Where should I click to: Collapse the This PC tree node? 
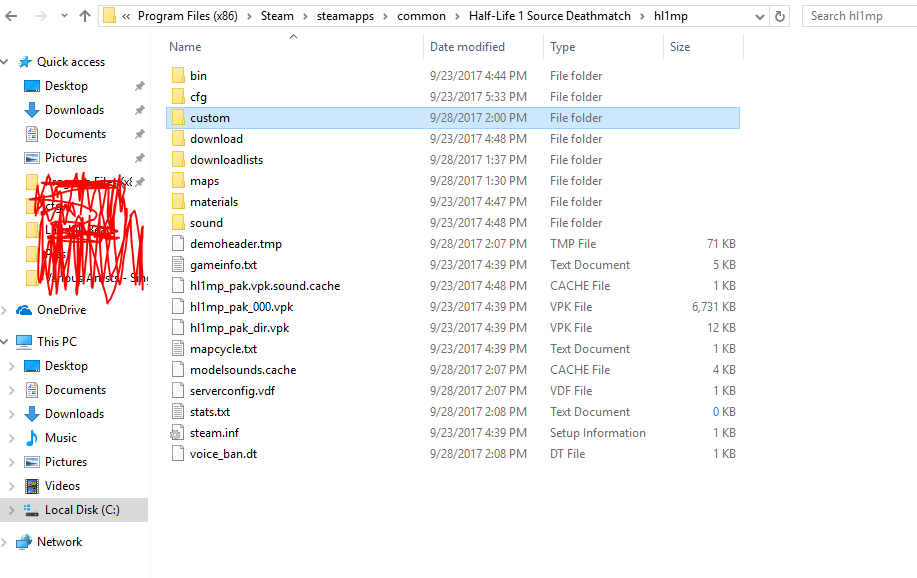coord(5,342)
